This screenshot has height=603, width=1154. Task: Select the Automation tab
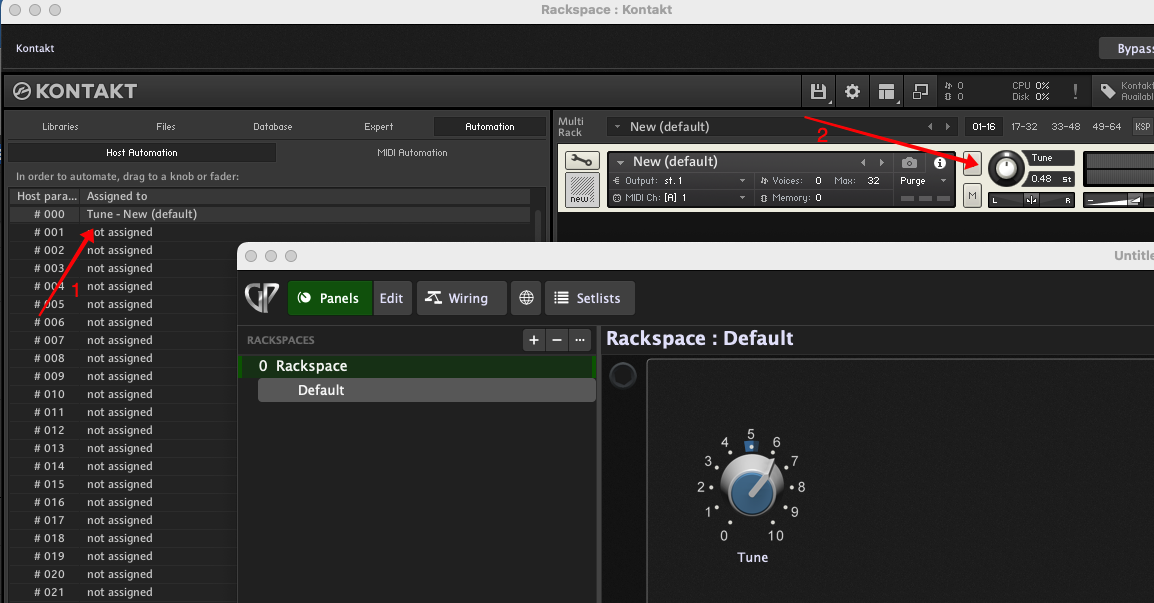point(489,127)
